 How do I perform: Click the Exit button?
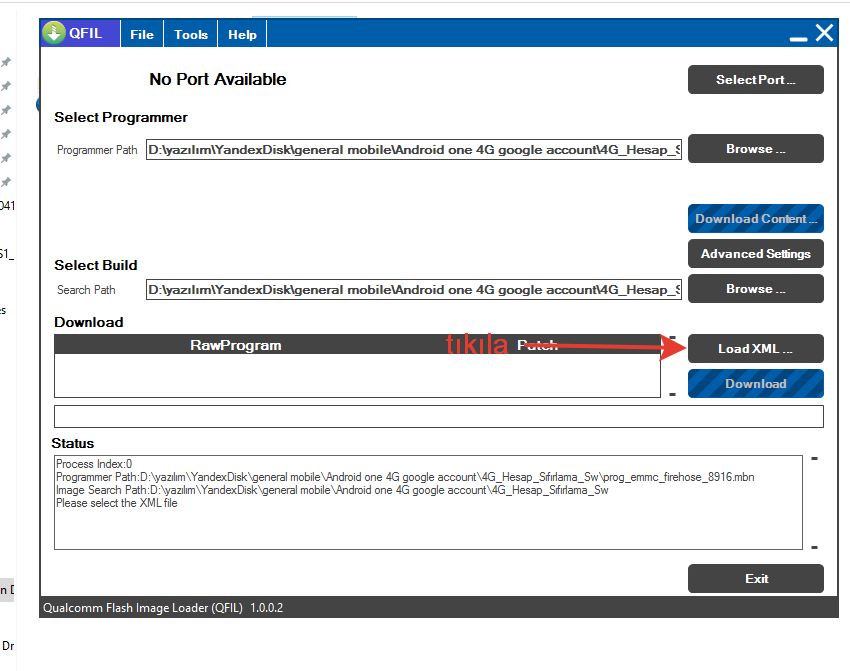pyautogui.click(x=756, y=579)
